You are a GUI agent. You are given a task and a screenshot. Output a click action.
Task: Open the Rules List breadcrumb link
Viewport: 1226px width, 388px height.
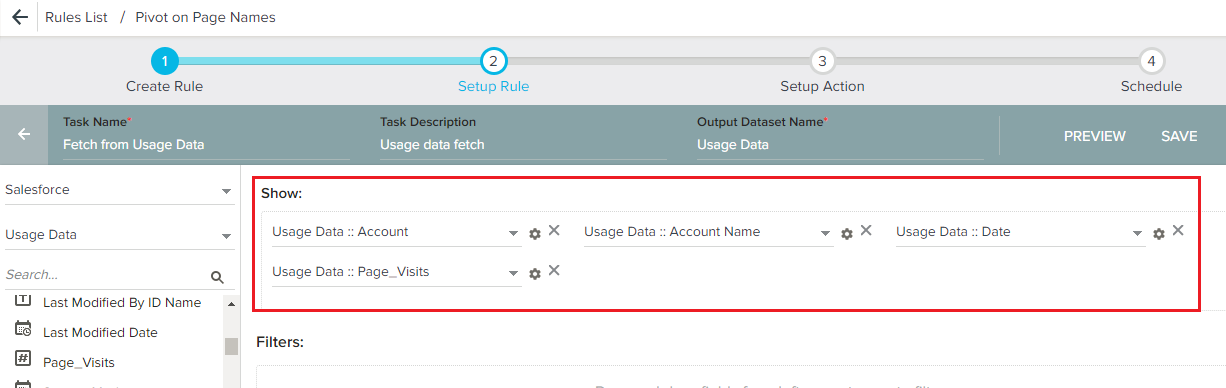point(76,17)
